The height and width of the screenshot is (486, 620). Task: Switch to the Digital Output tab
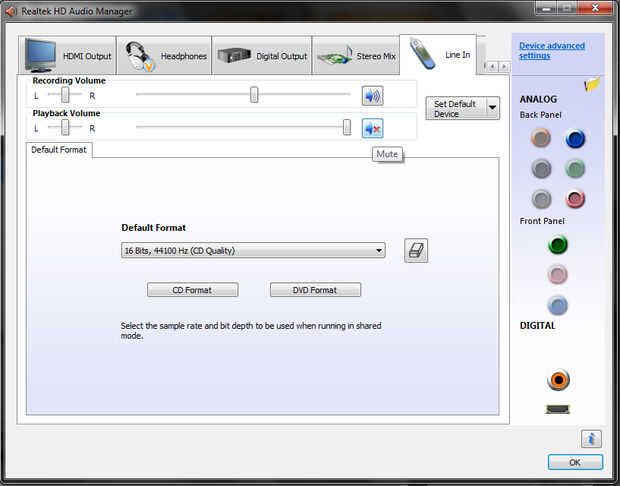pos(262,56)
